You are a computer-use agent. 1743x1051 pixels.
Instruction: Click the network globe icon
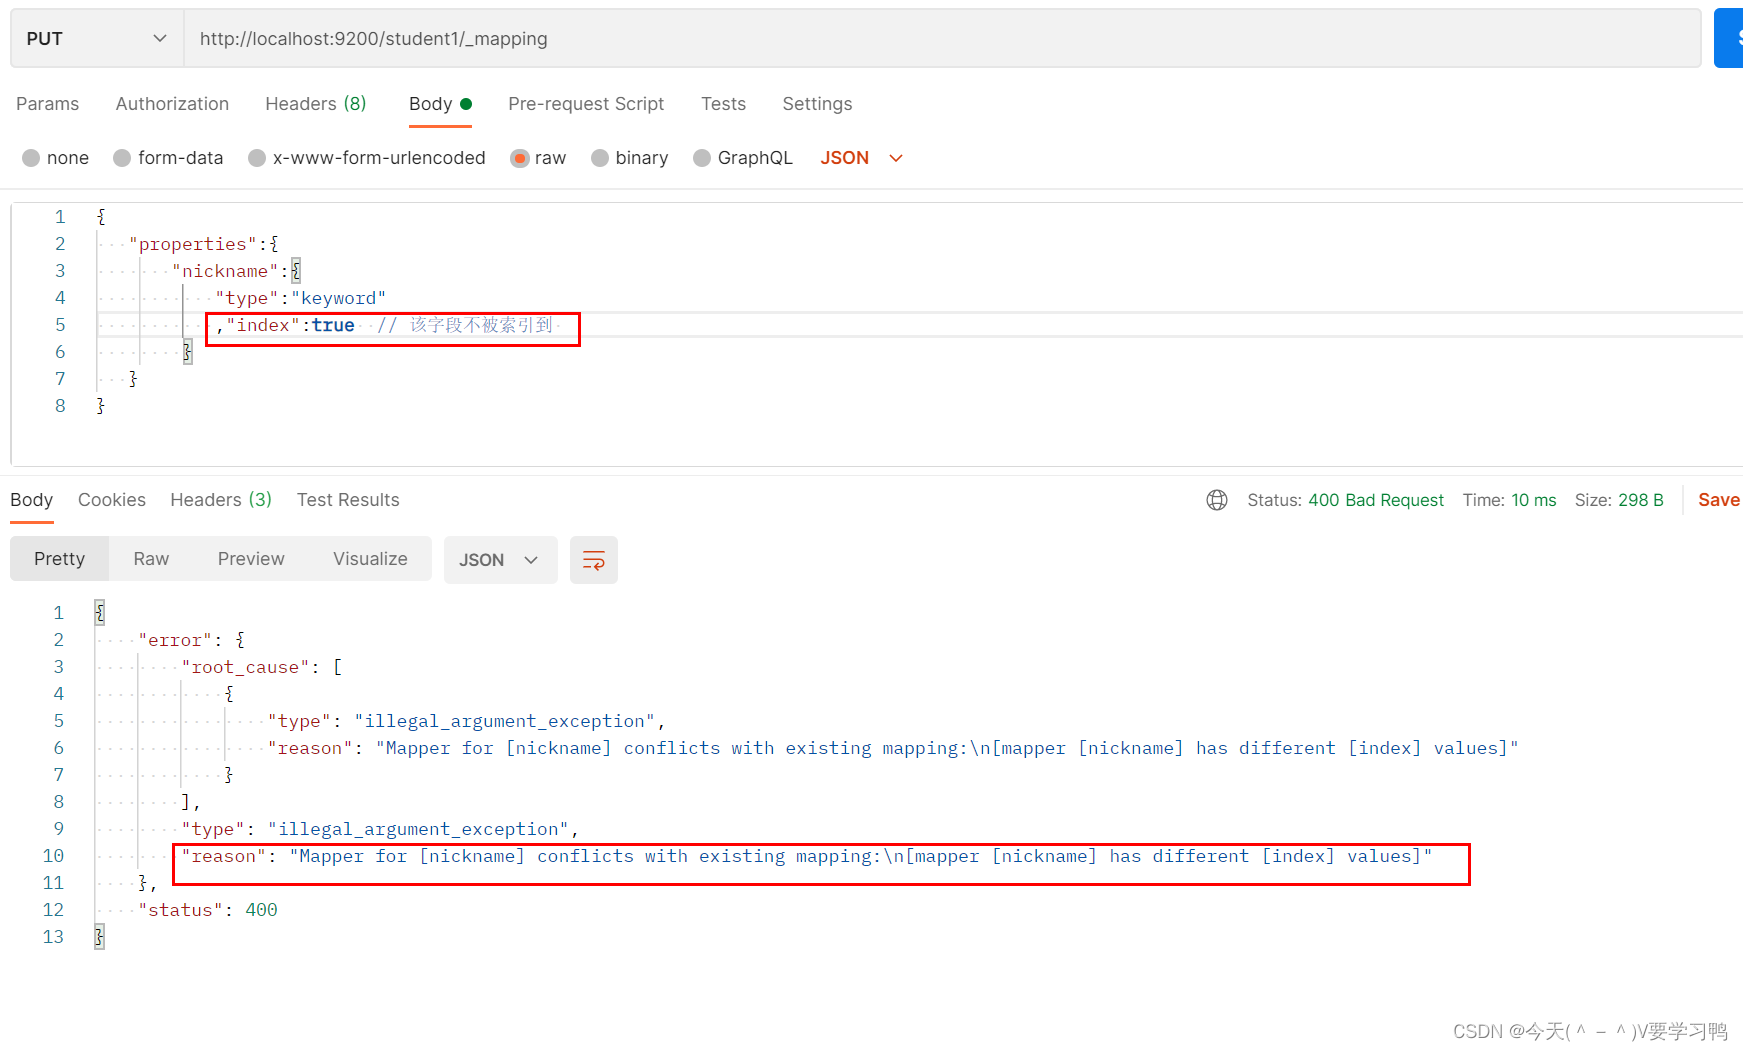[x=1217, y=500]
